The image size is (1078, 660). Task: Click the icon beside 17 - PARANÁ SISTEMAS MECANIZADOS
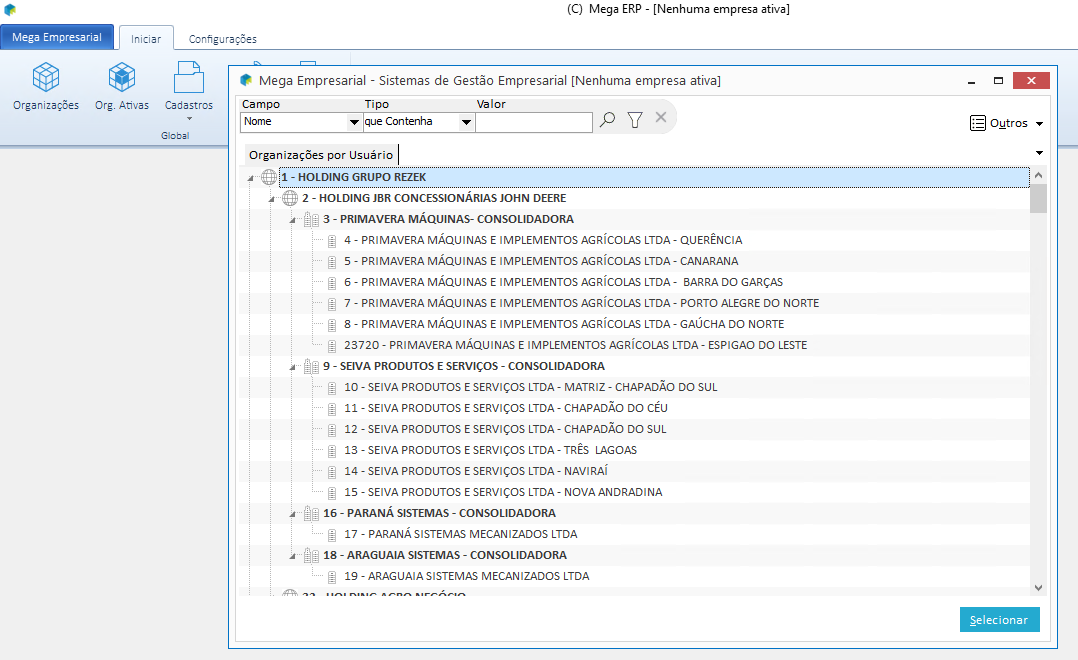332,535
